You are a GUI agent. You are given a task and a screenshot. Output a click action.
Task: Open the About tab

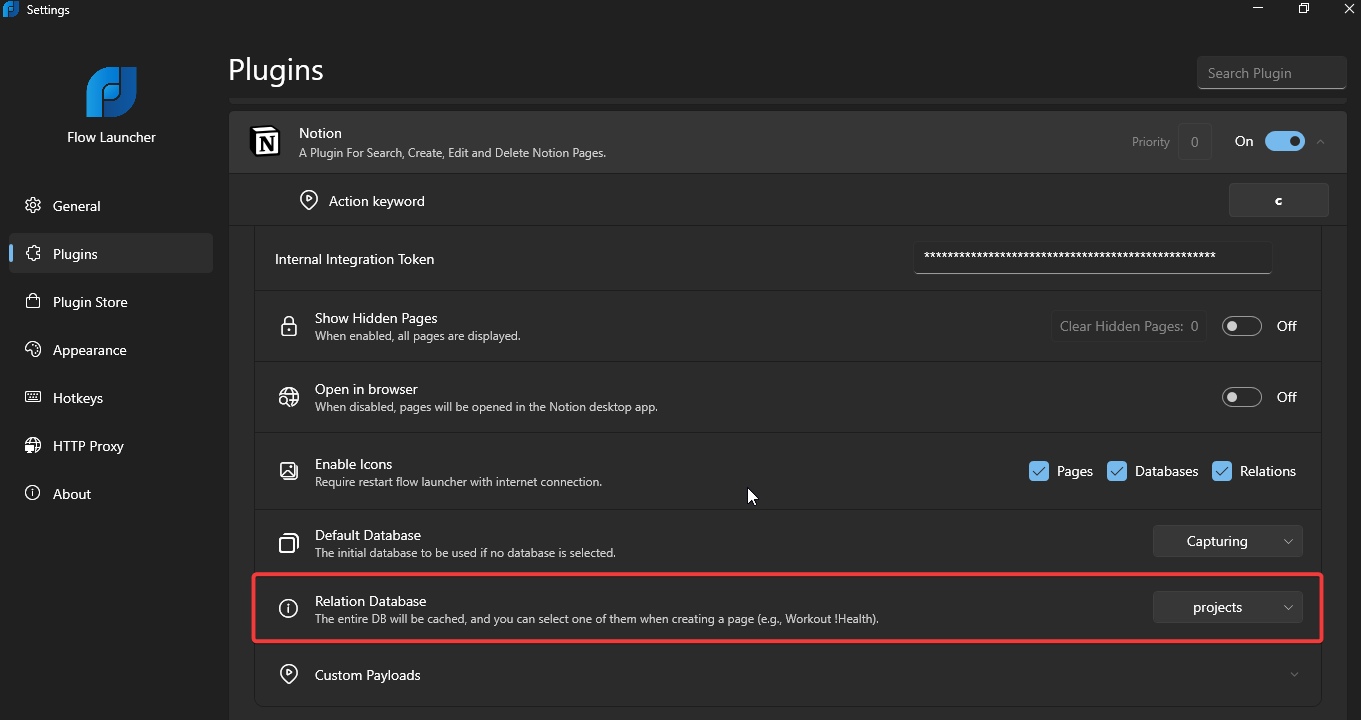111,494
